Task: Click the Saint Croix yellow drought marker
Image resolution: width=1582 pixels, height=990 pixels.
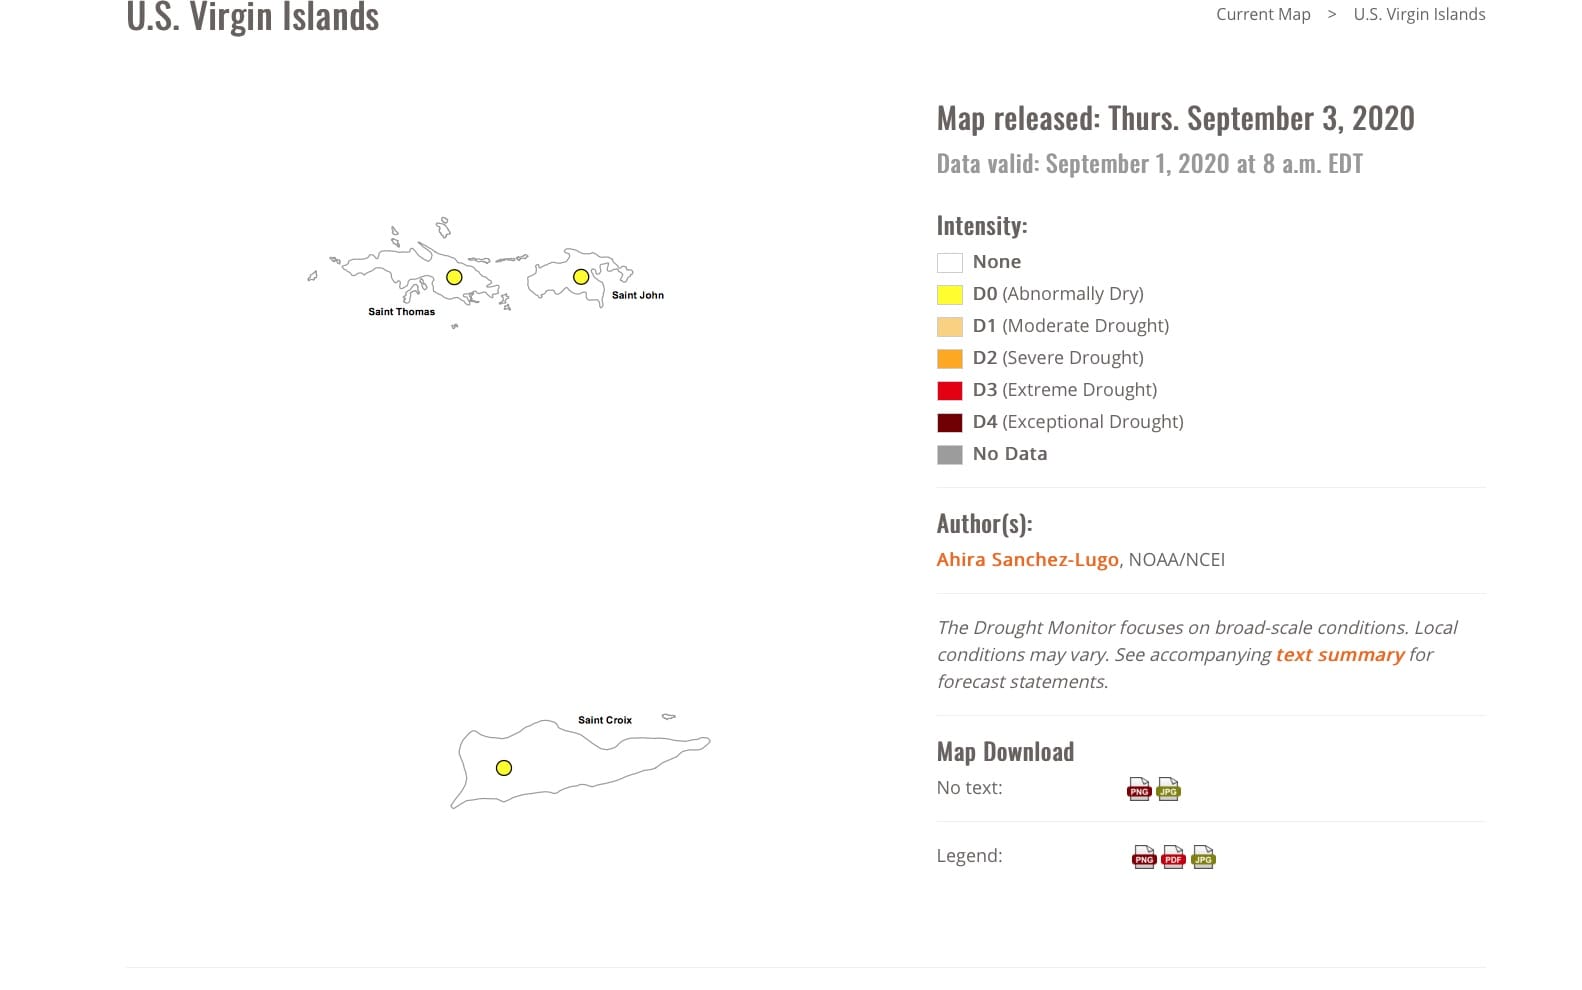Action: (504, 768)
